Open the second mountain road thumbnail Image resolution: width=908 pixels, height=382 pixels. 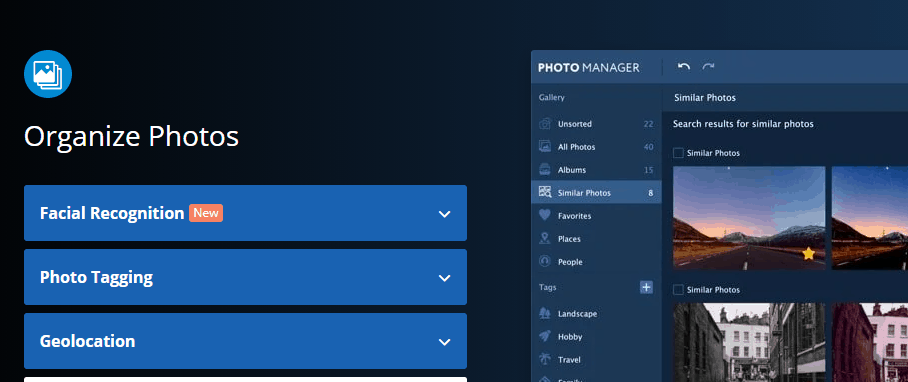click(x=870, y=218)
